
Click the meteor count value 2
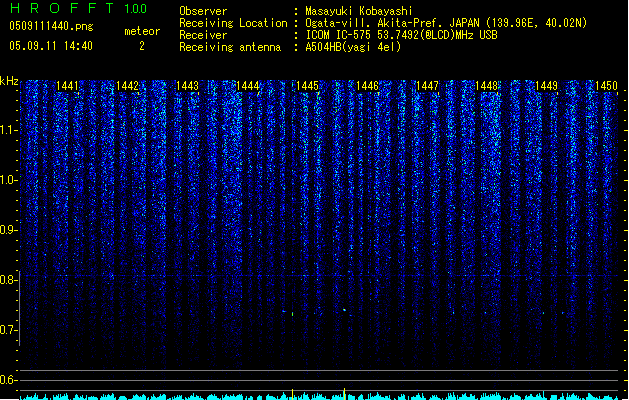pos(142,46)
